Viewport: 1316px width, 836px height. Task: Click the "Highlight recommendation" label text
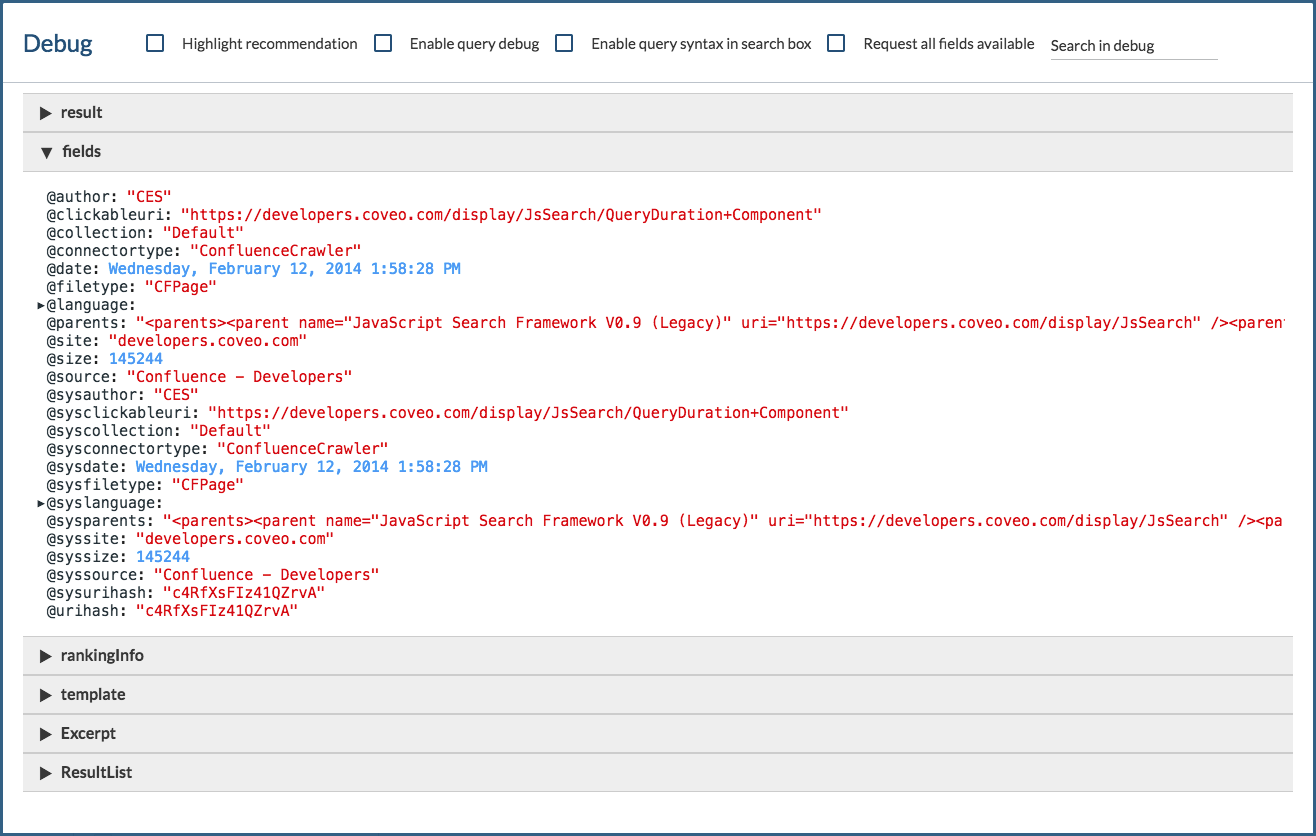click(269, 44)
